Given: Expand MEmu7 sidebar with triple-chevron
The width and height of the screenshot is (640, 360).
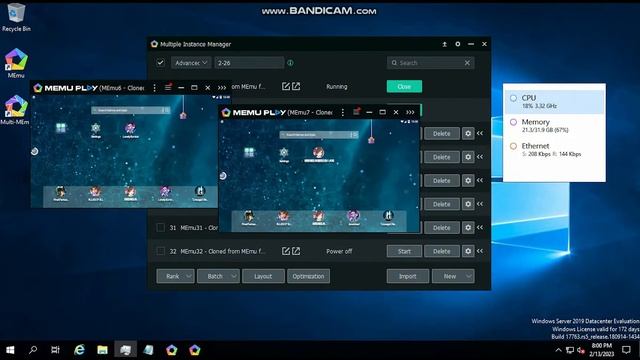Looking at the screenshot, I should pos(410,112).
